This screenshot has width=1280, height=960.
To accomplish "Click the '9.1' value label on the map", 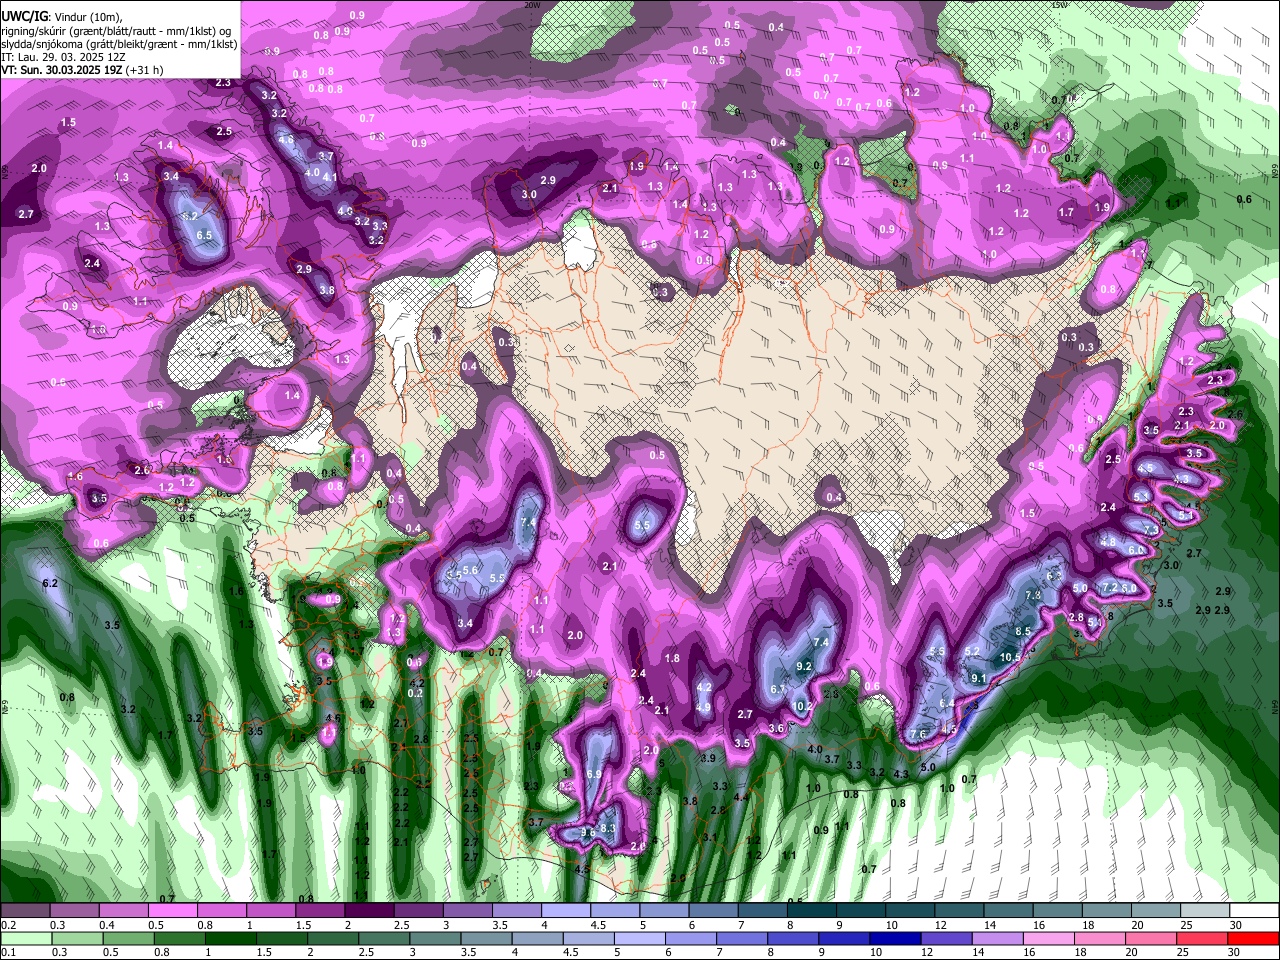I will [x=978, y=678].
